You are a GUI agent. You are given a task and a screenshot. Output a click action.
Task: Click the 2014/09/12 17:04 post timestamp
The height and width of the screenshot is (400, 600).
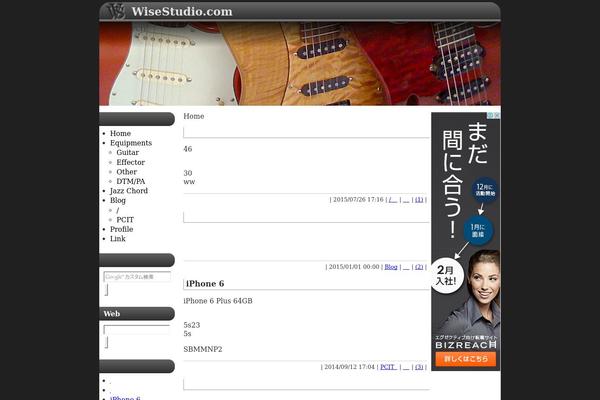[x=349, y=367]
